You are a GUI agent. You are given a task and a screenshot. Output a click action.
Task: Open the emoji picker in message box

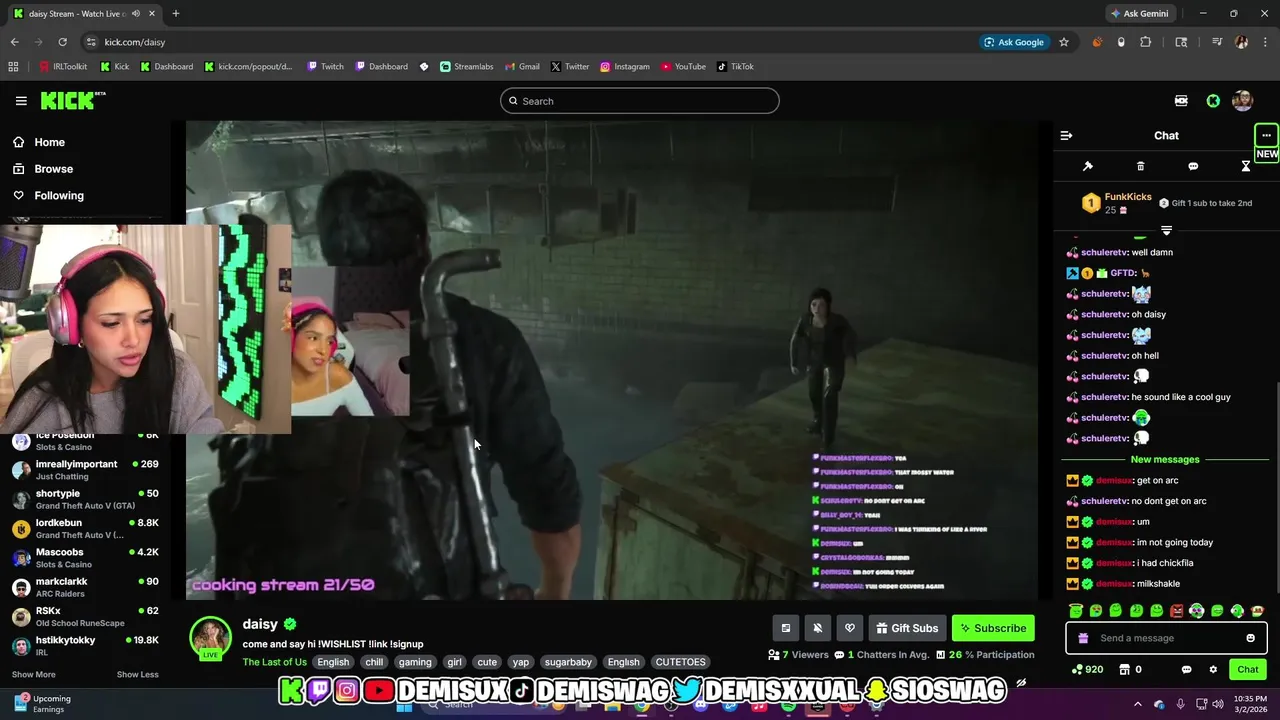point(1250,638)
